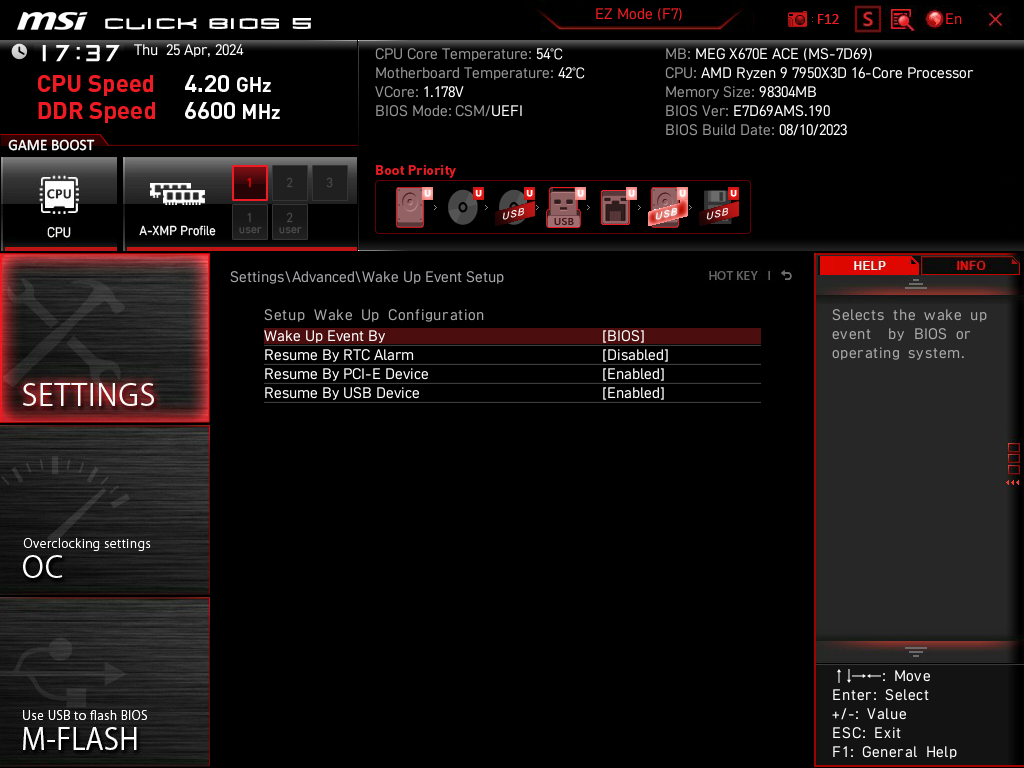Click the date Thu 25 Apr, 2024
The height and width of the screenshot is (768, 1024).
(189, 50)
